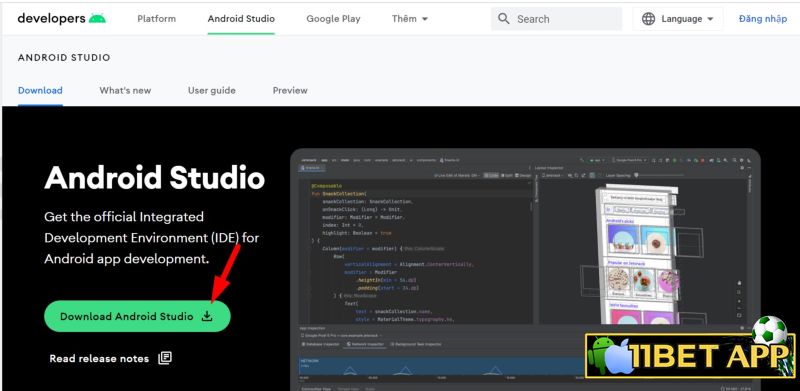Viewport: 800px width, 391px height.
Task: Click the Android developers logo
Action: (62, 18)
